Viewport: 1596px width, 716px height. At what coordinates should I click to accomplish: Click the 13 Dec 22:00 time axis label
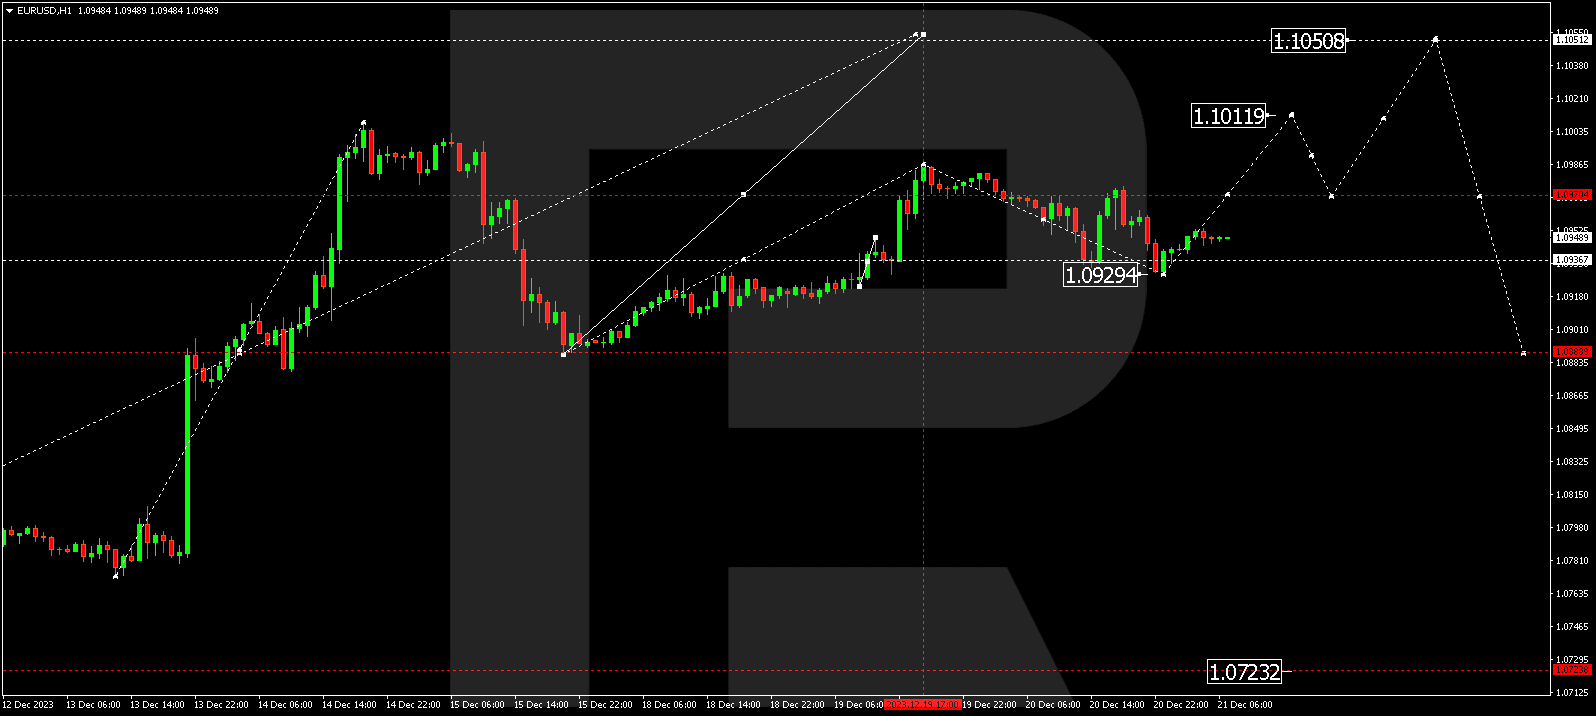[x=221, y=705]
